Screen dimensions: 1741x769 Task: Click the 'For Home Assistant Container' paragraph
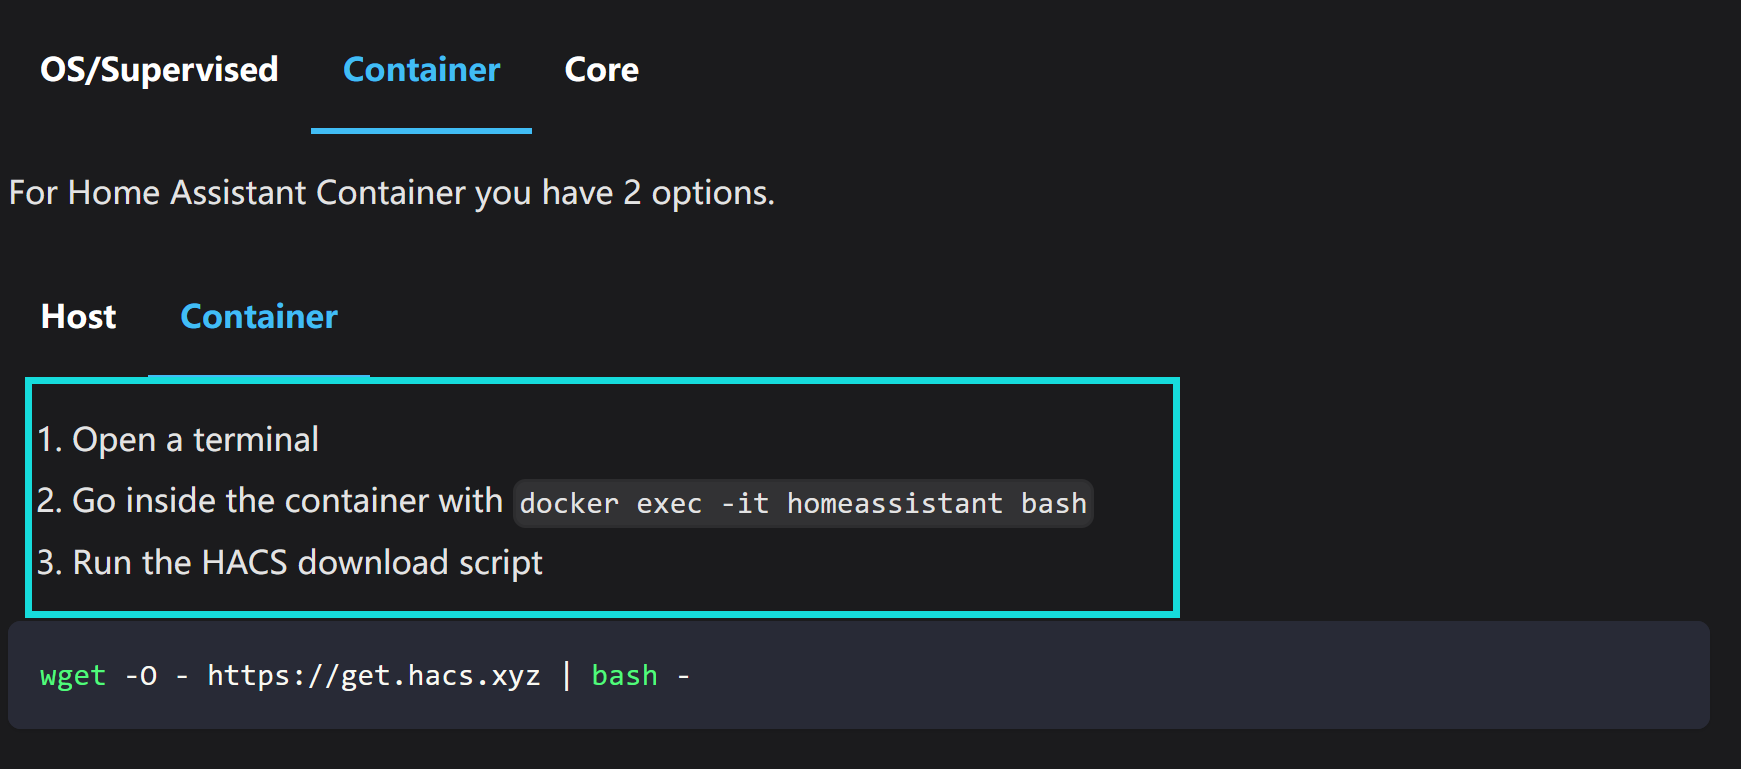click(x=392, y=193)
